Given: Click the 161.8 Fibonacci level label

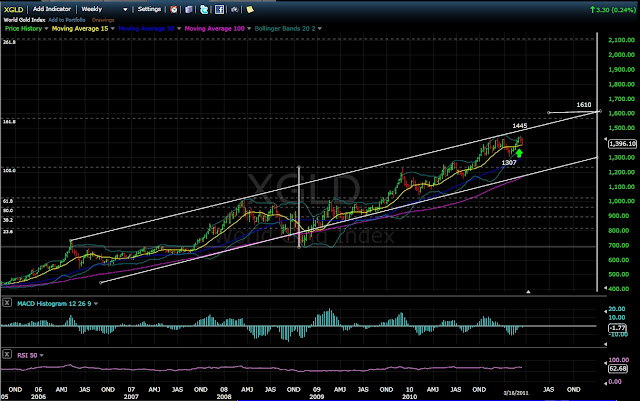Looking at the screenshot, I should (x=9, y=122).
